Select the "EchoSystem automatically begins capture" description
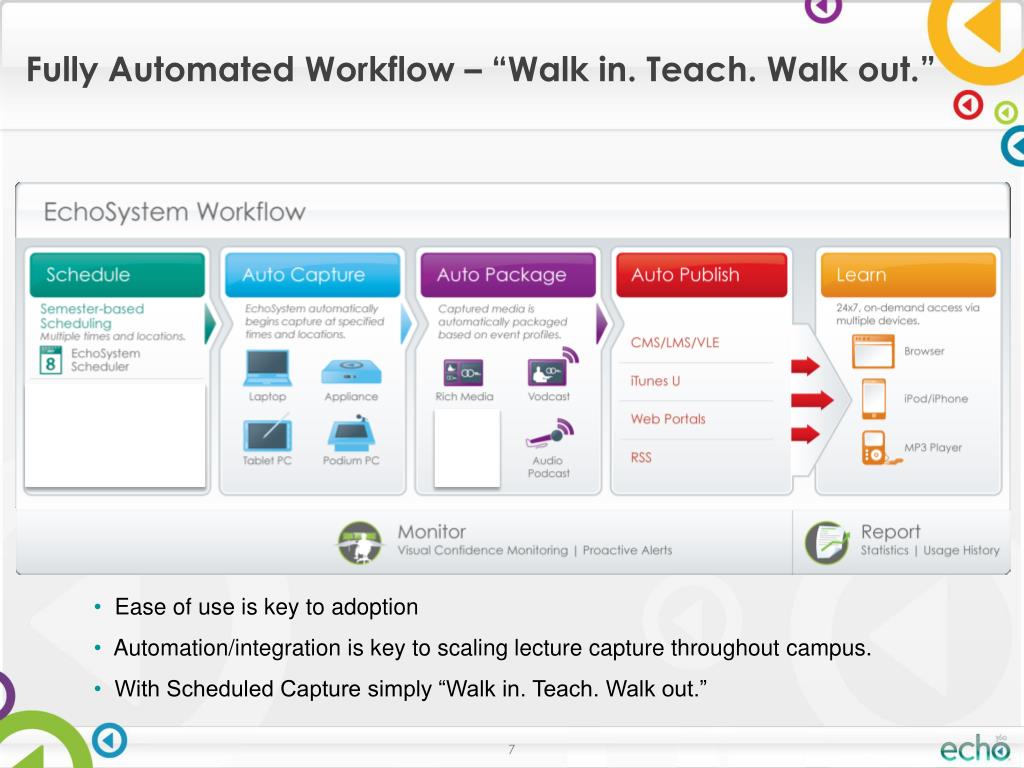This screenshot has height=768, width=1024. click(315, 321)
